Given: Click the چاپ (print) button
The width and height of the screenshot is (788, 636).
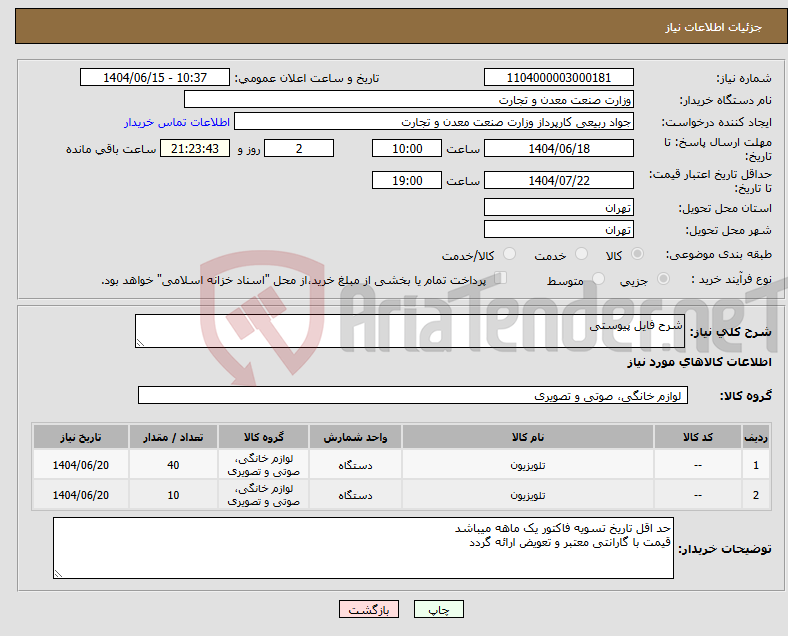Looking at the screenshot, I should click(x=438, y=609).
